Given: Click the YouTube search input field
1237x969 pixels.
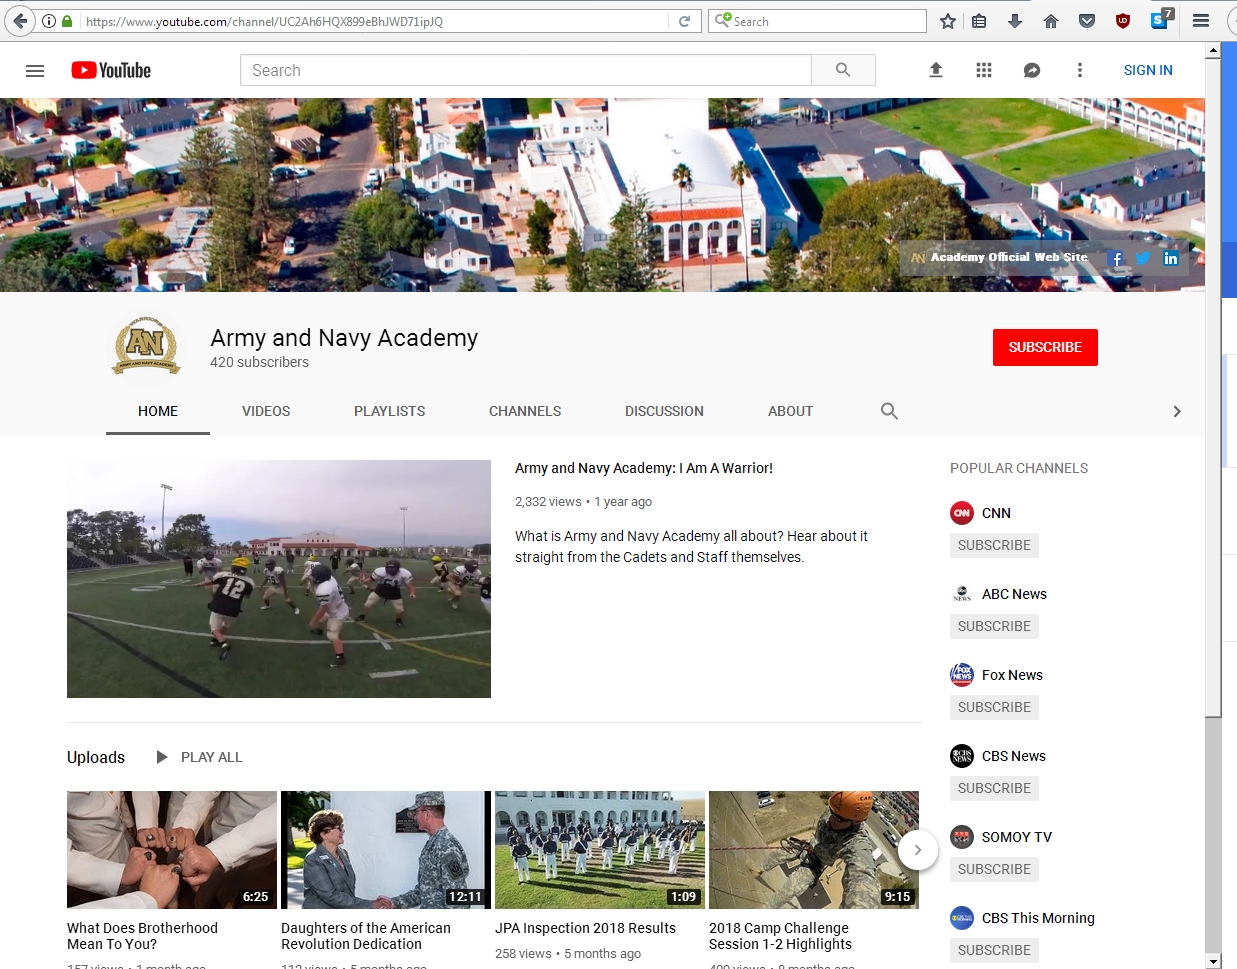Looking at the screenshot, I should pos(526,70).
